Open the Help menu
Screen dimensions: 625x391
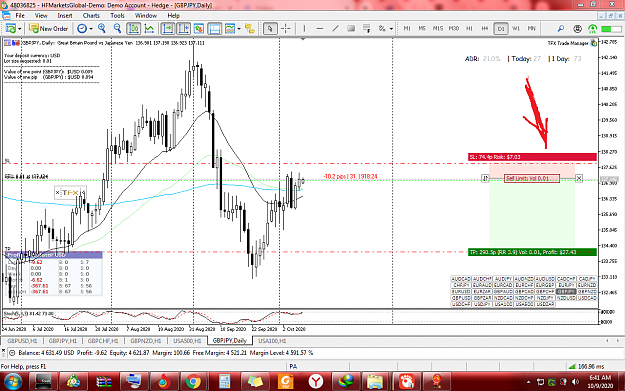[173, 16]
